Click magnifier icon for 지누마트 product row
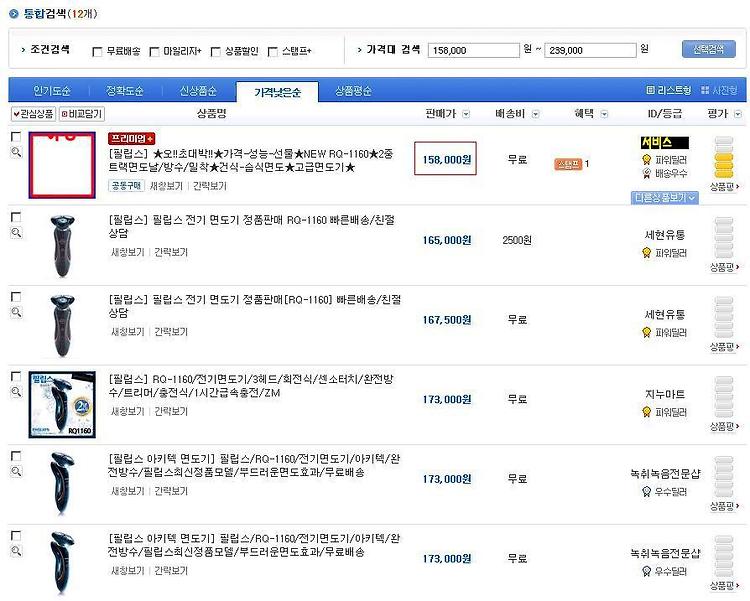This screenshot has width=750, height=601. click(x=16, y=392)
